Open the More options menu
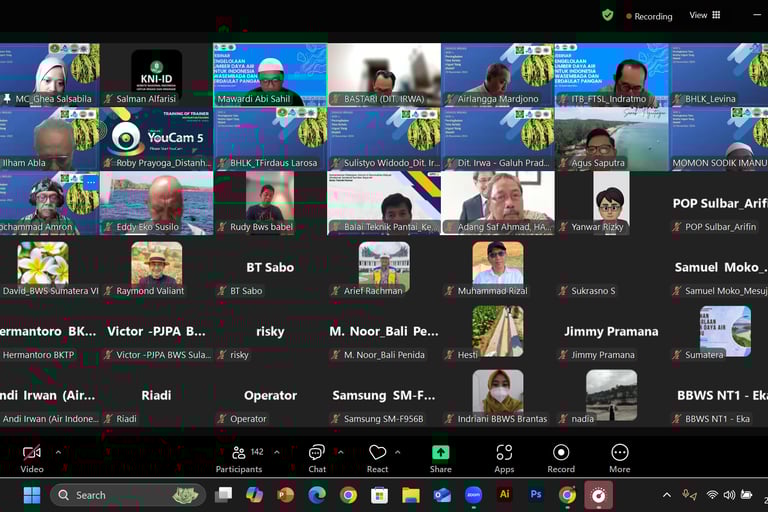The height and width of the screenshot is (512, 768). [620, 459]
